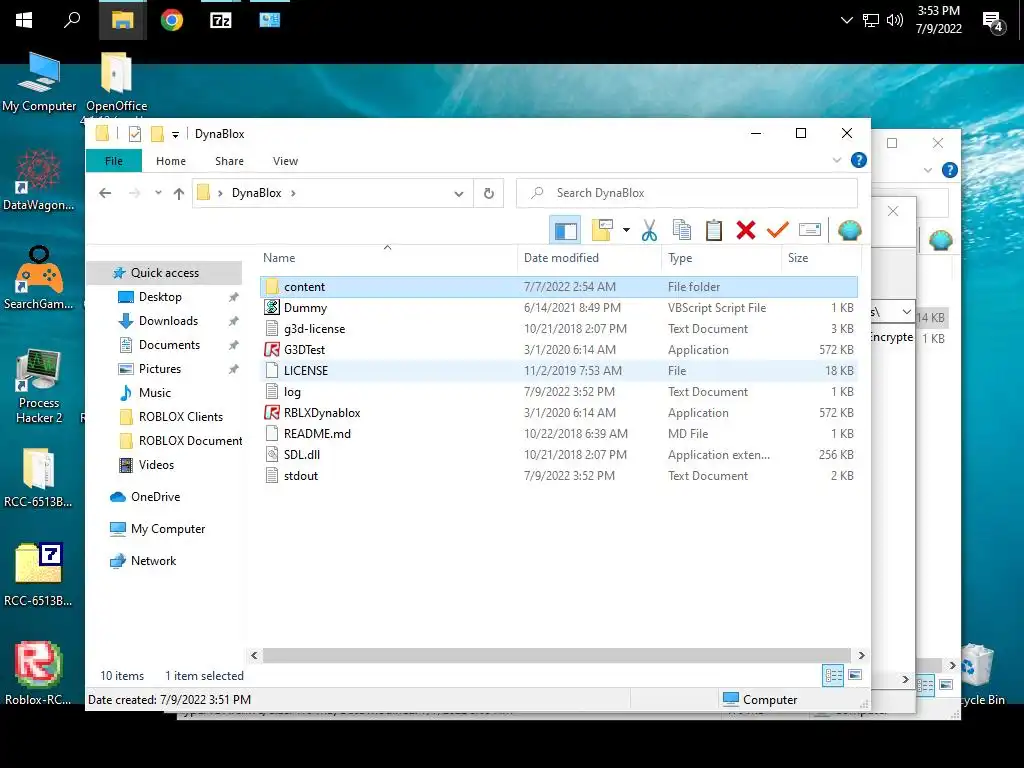1024x768 pixels.
Task: Switch to the Home ribbon tab
Action: pyautogui.click(x=171, y=161)
